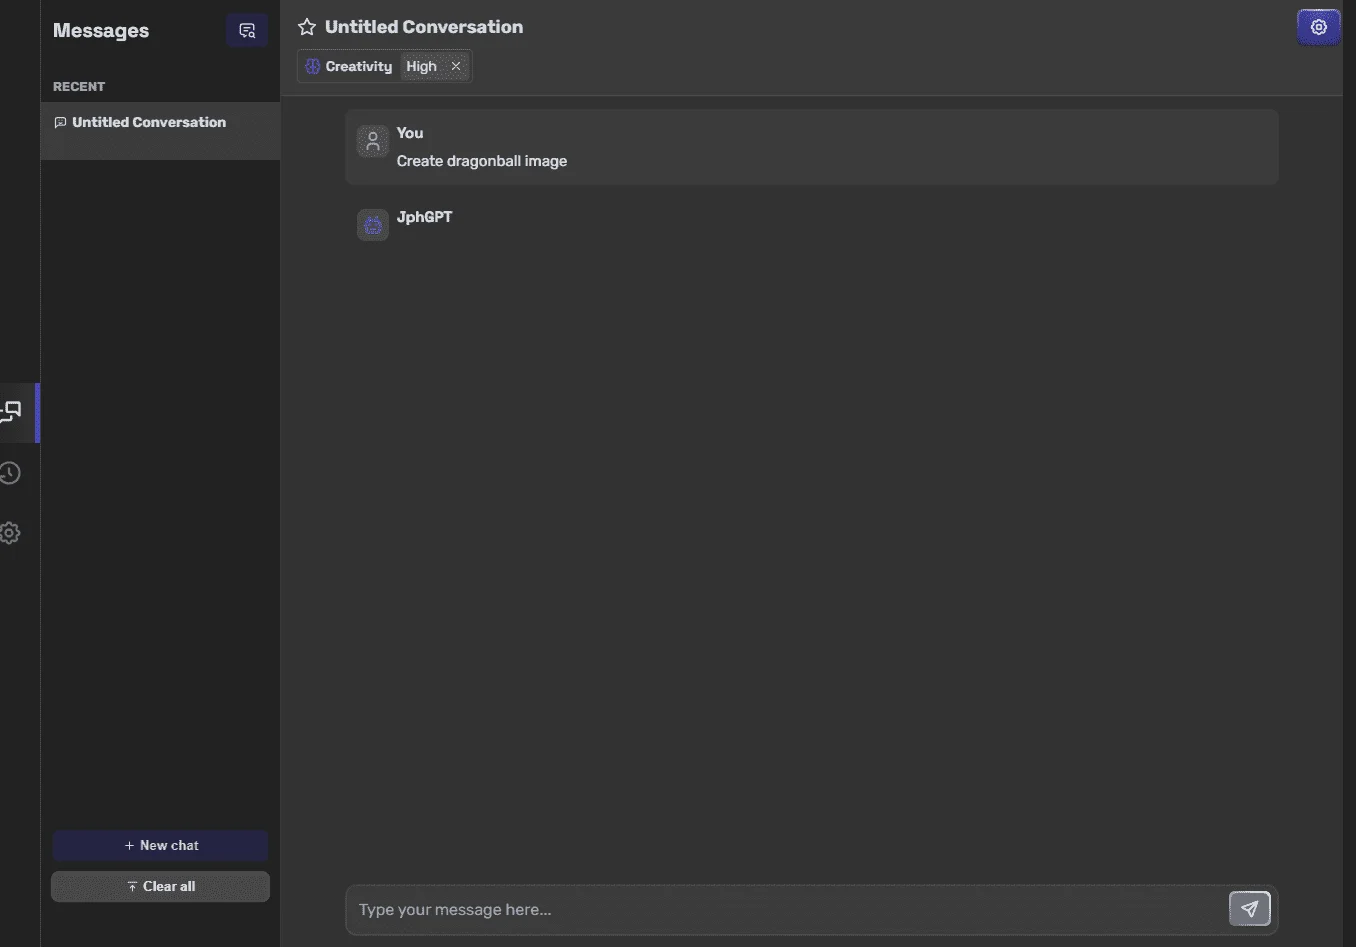Open the High creativity level selector
This screenshot has height=947, width=1356.
pos(421,66)
